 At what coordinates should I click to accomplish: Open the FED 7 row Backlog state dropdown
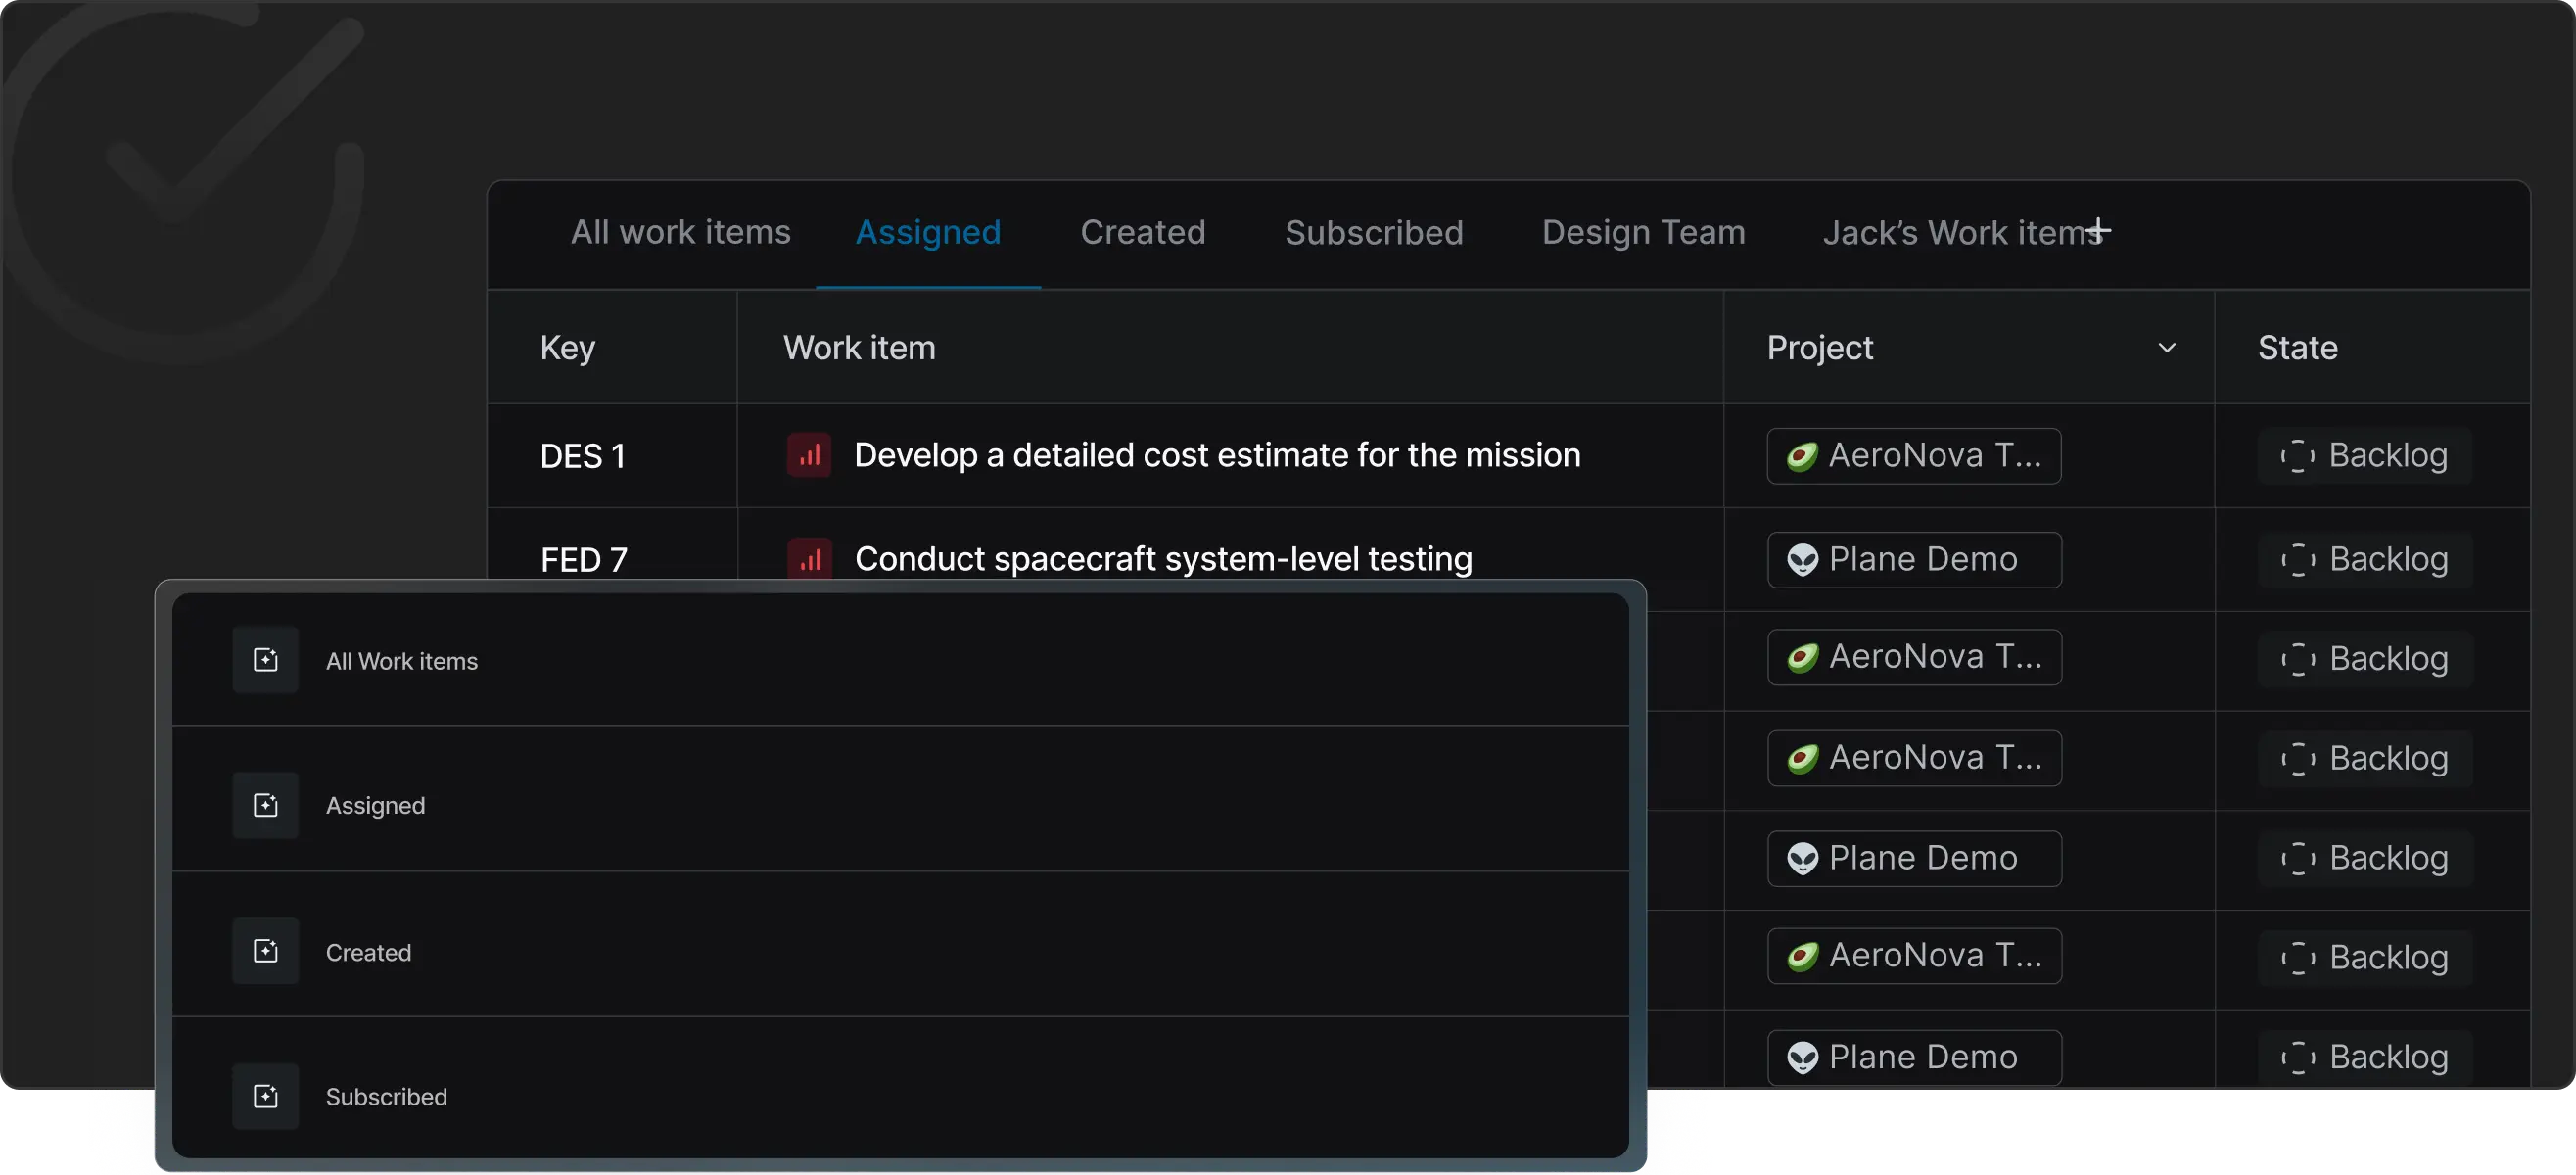tap(2365, 560)
